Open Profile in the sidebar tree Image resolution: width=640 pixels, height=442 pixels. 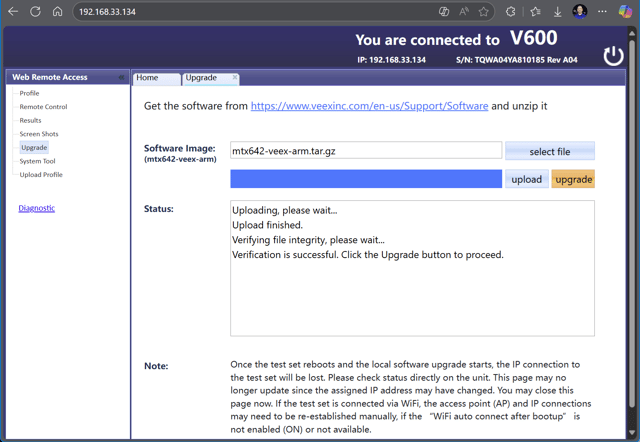click(x=29, y=93)
